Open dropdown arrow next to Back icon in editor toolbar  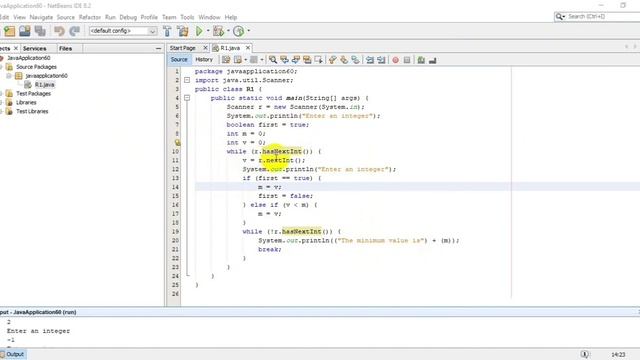pyautogui.click(x=245, y=60)
